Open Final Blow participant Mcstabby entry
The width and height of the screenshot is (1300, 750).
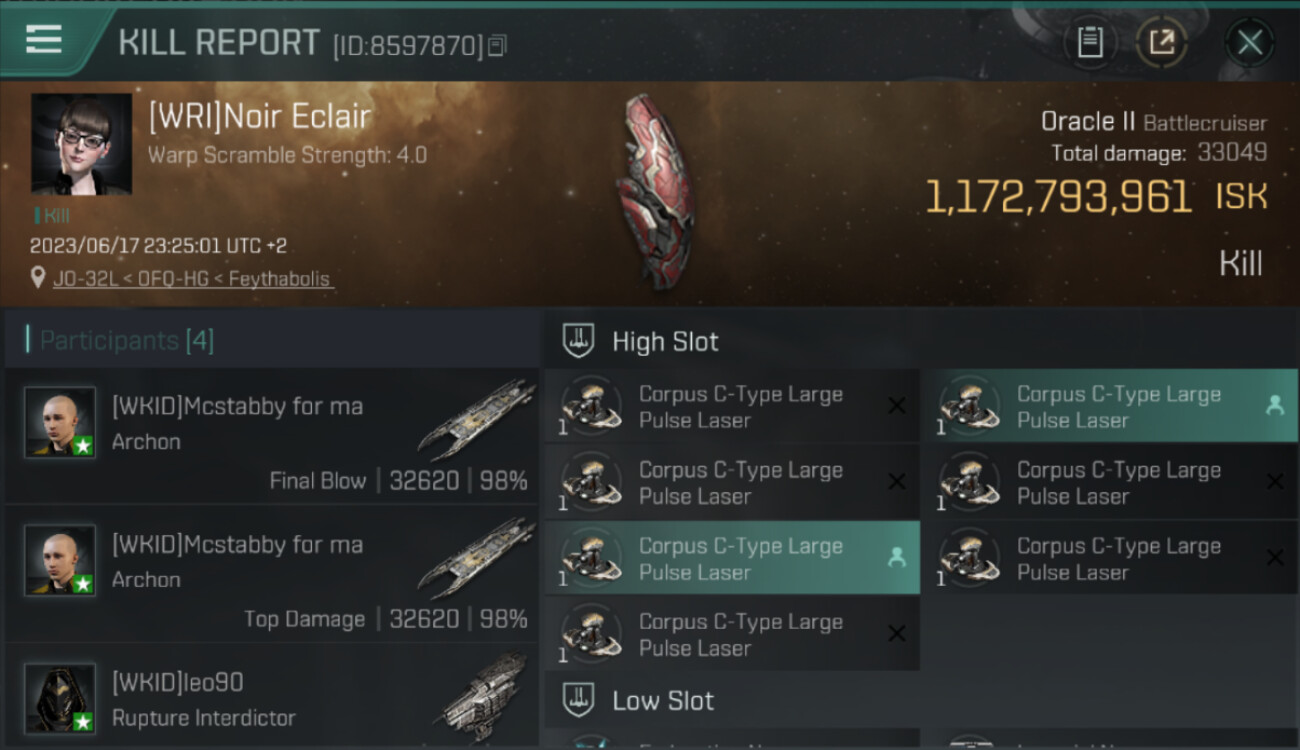[x=272, y=436]
